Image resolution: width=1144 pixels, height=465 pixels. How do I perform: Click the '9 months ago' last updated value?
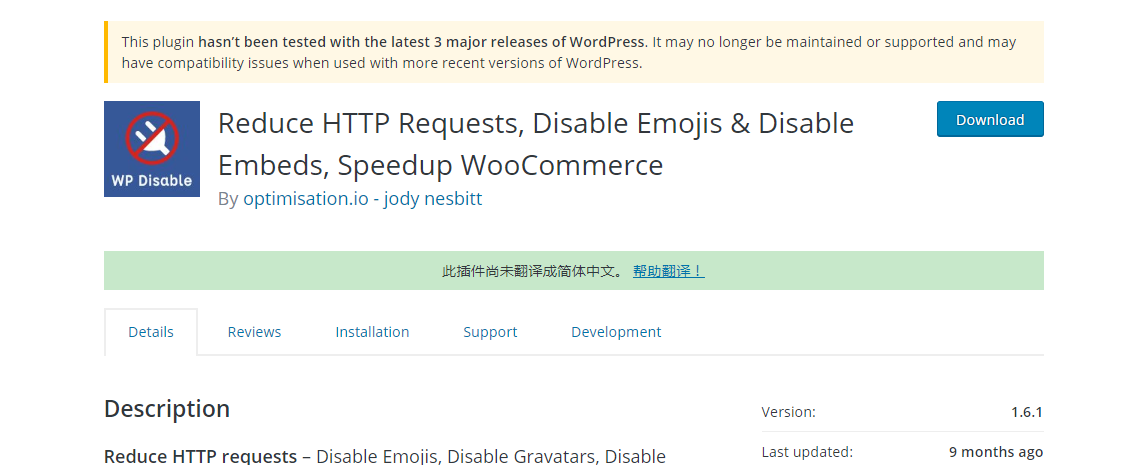[996, 452]
